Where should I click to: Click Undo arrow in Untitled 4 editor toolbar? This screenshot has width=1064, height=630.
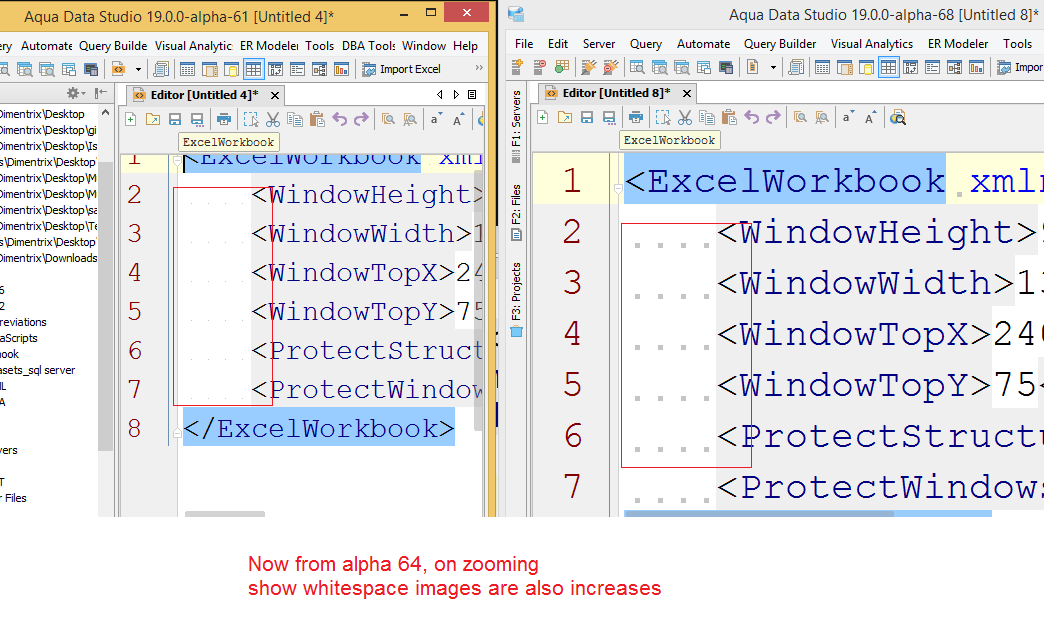coord(339,120)
